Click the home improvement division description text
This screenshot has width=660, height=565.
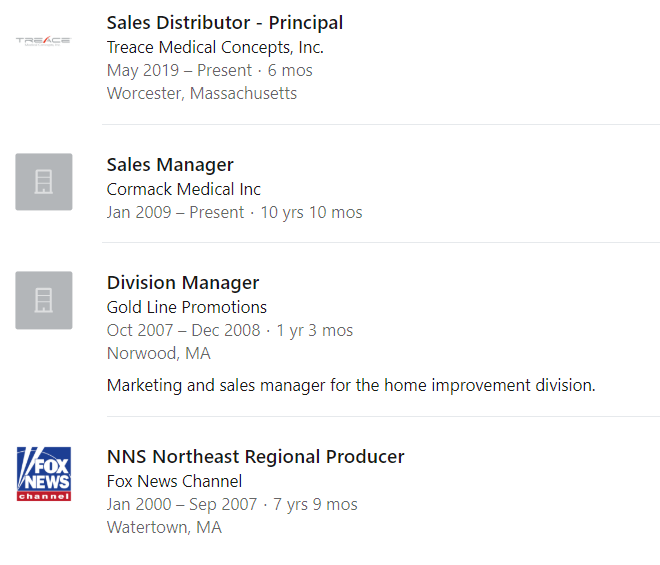[x=351, y=385]
